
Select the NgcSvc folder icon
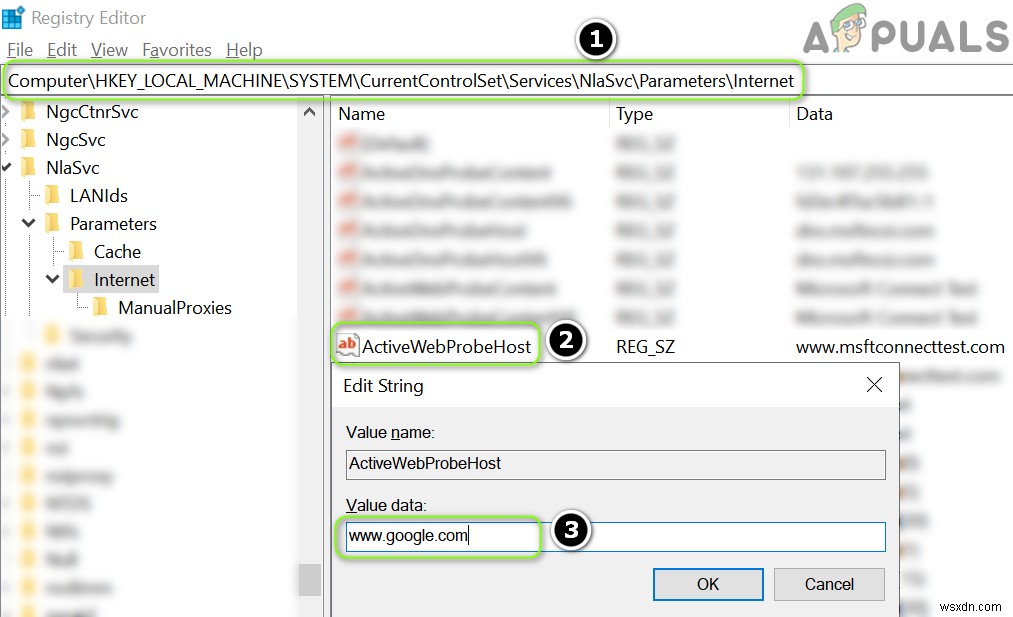(28, 140)
